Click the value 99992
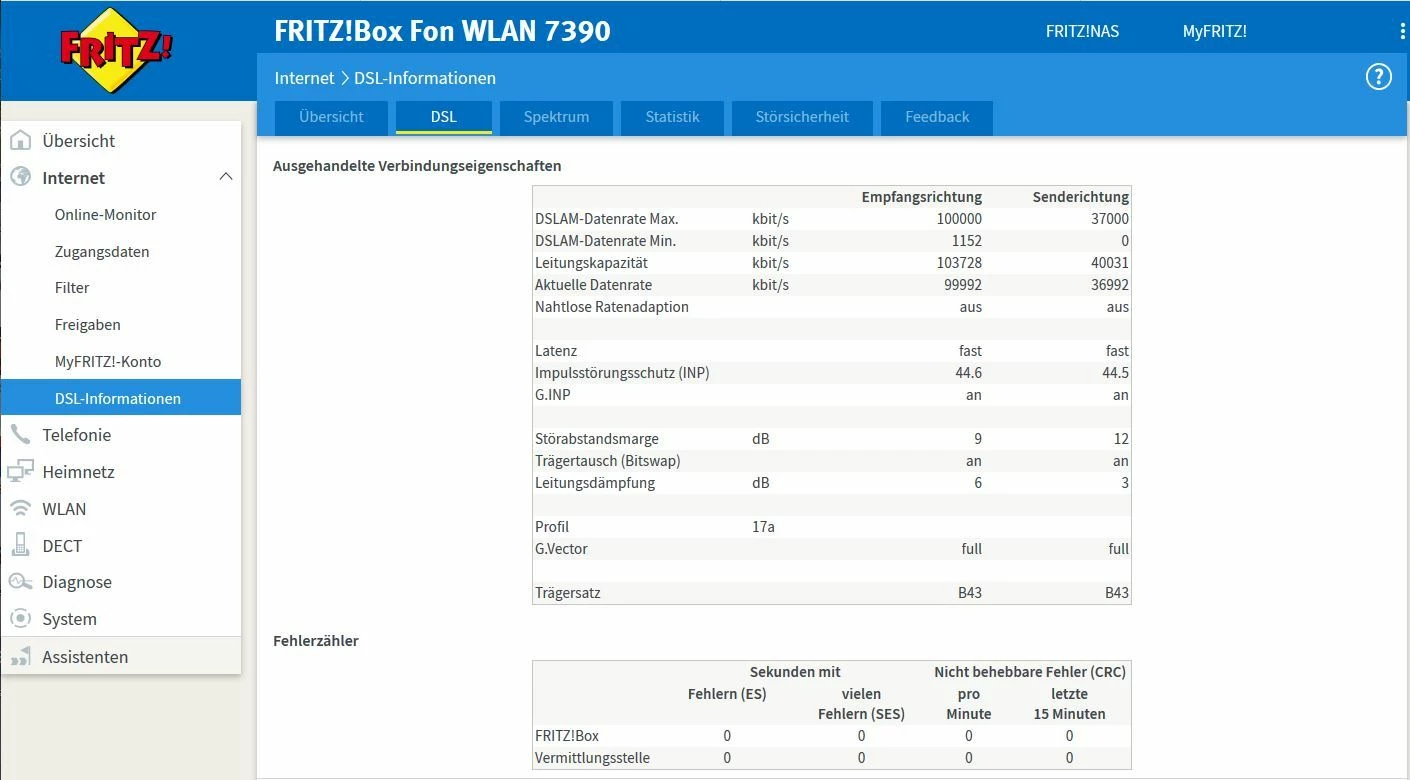1410x780 pixels. click(x=963, y=285)
